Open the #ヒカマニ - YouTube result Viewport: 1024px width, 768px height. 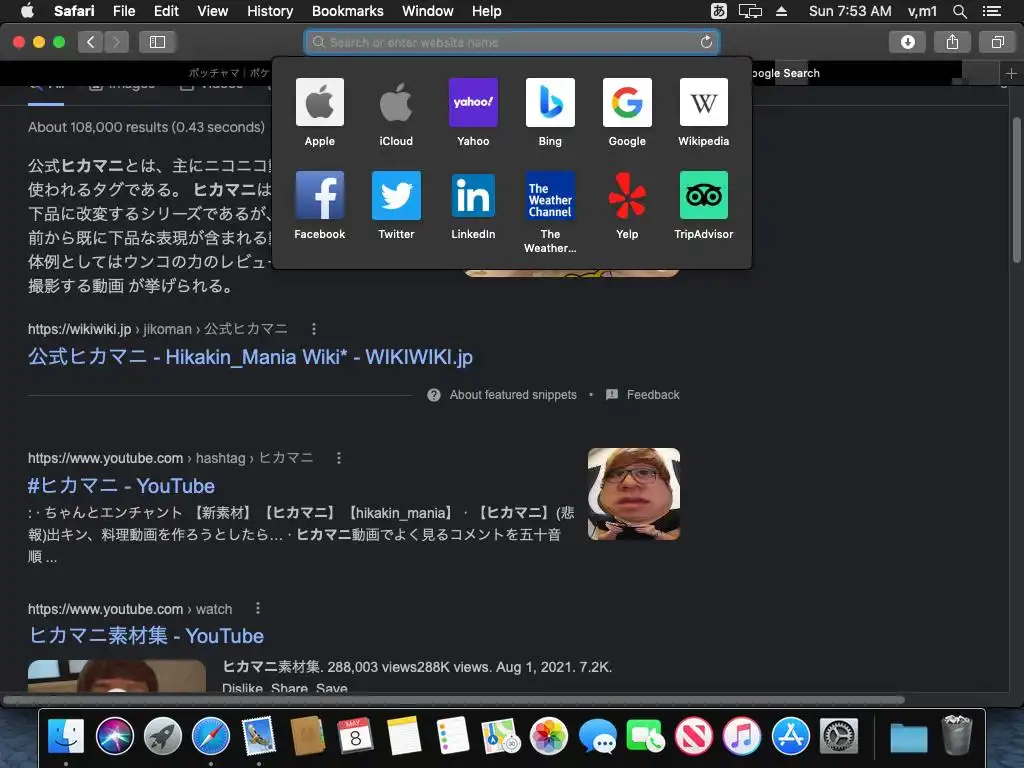(x=121, y=486)
